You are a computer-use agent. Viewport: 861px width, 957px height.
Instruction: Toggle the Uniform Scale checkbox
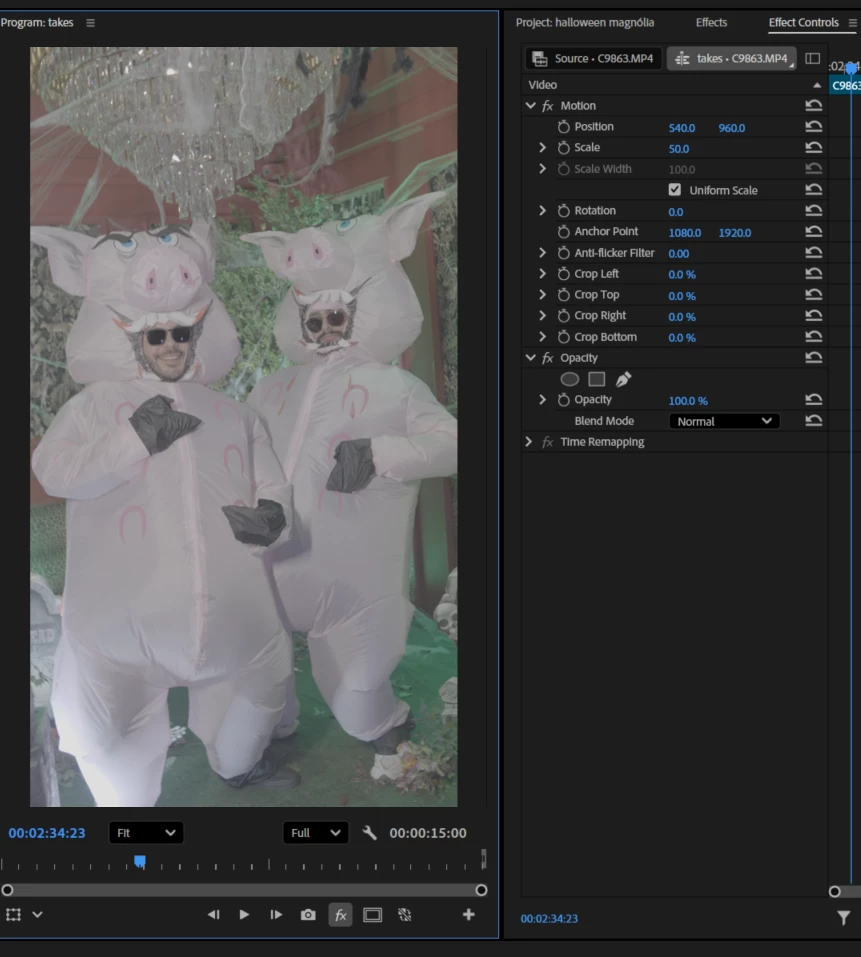(x=674, y=190)
